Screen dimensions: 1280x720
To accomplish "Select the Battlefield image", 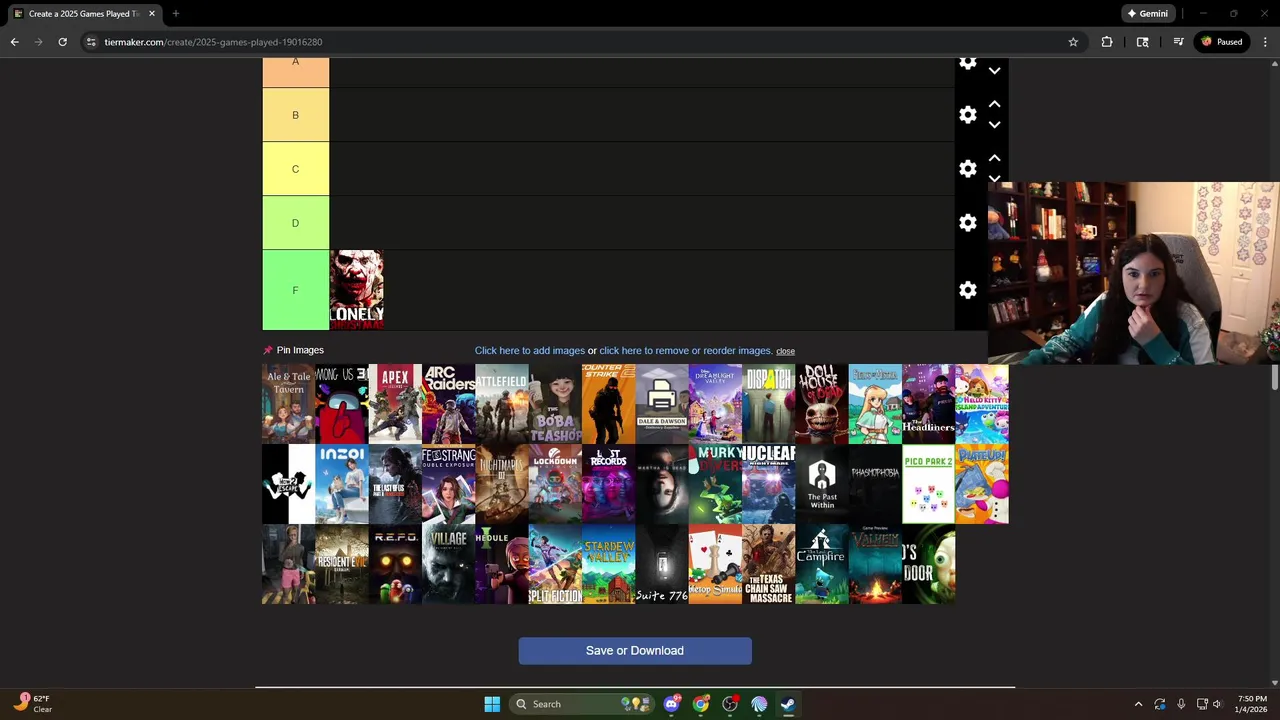I will pos(502,404).
